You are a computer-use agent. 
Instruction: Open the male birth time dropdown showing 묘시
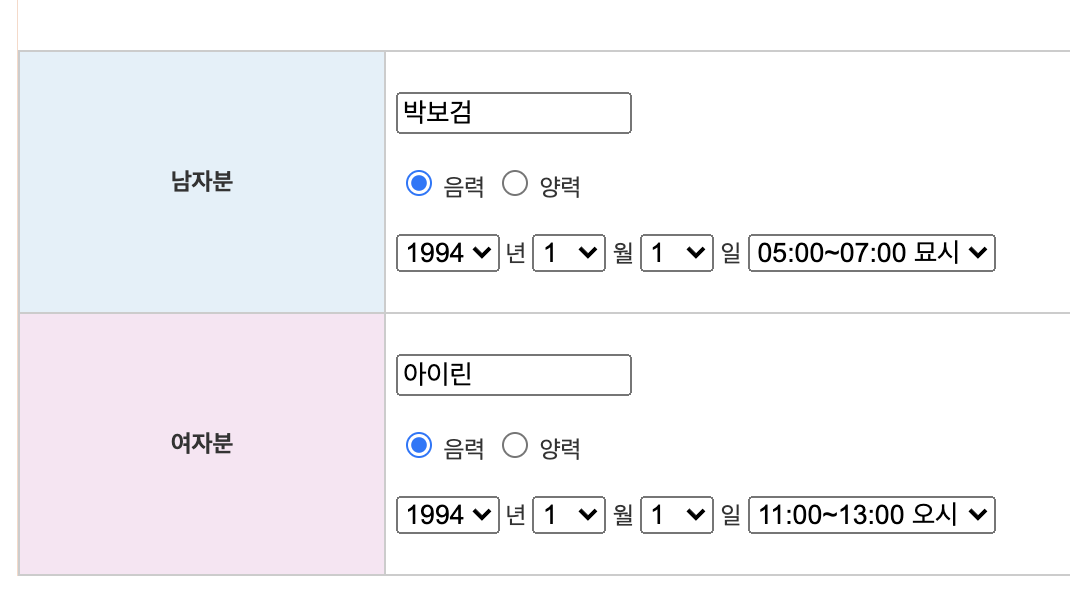point(871,253)
